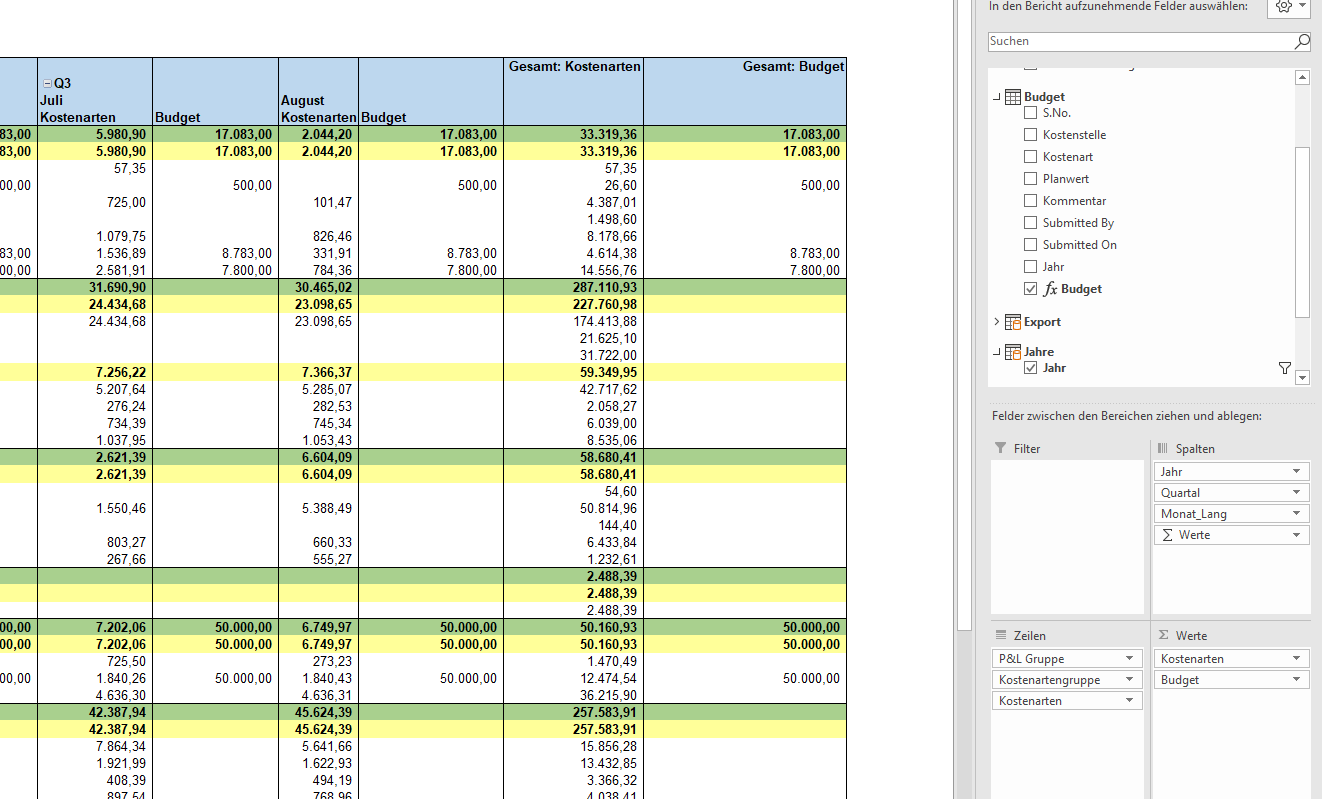Check the Kostenart field checkbox
The height and width of the screenshot is (799, 1322).
pos(1031,157)
